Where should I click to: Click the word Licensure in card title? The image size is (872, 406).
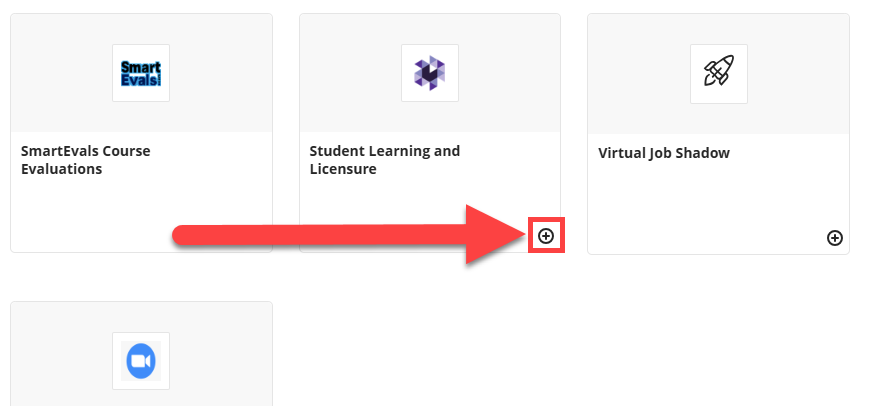(343, 169)
